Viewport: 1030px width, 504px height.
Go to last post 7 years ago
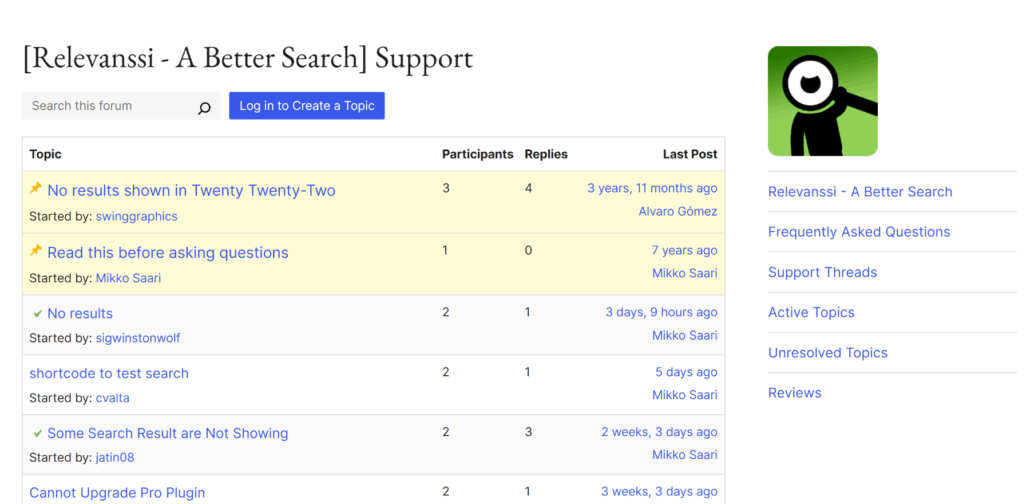[684, 250]
